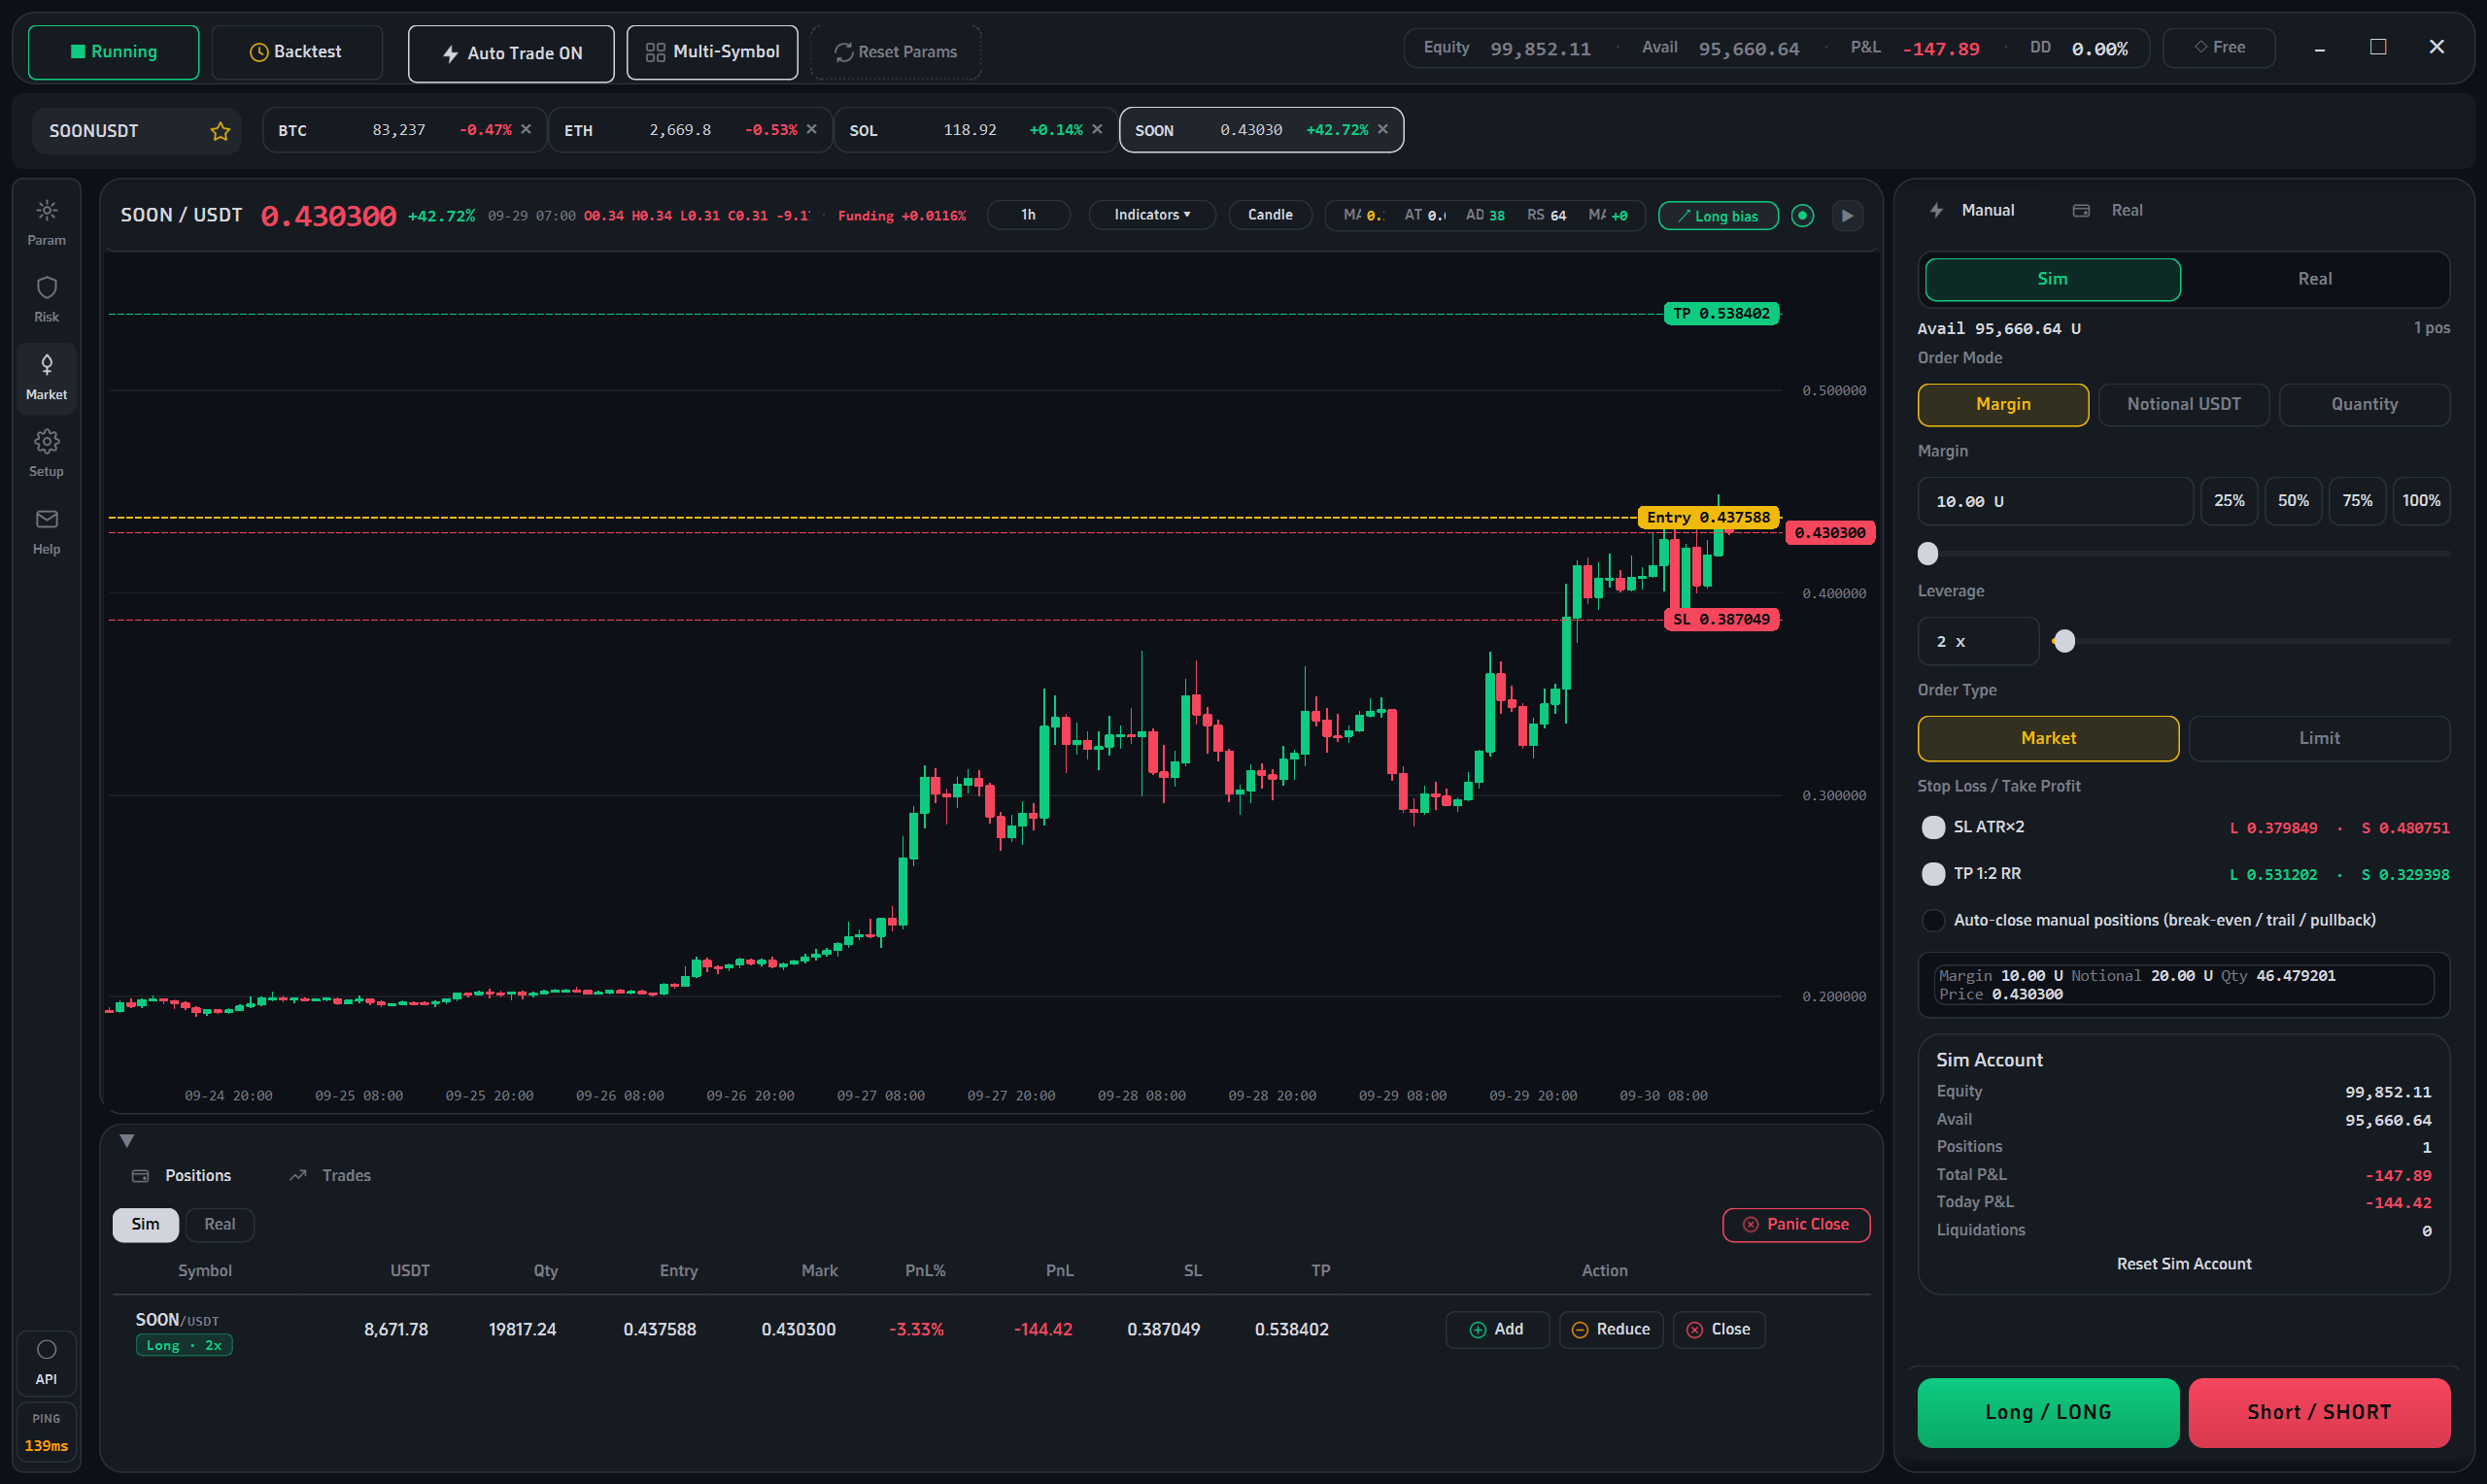Toggle the Running status button
The width and height of the screenshot is (2487, 1484).
tap(113, 52)
